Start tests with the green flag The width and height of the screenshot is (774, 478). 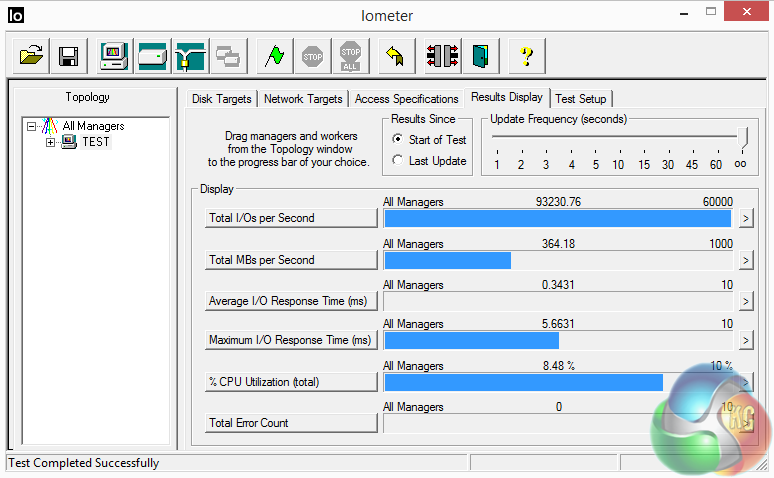click(x=274, y=56)
